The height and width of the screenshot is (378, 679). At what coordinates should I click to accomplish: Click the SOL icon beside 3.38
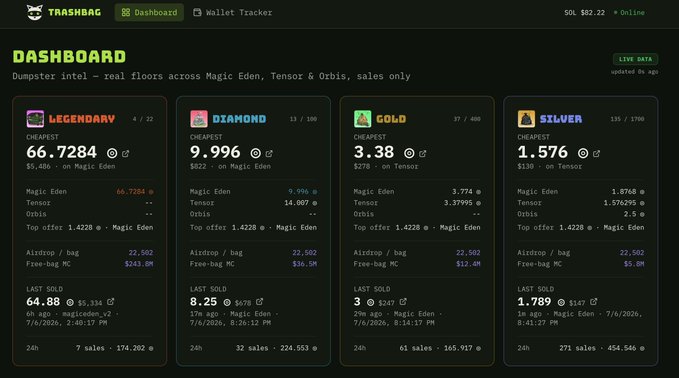[409, 153]
